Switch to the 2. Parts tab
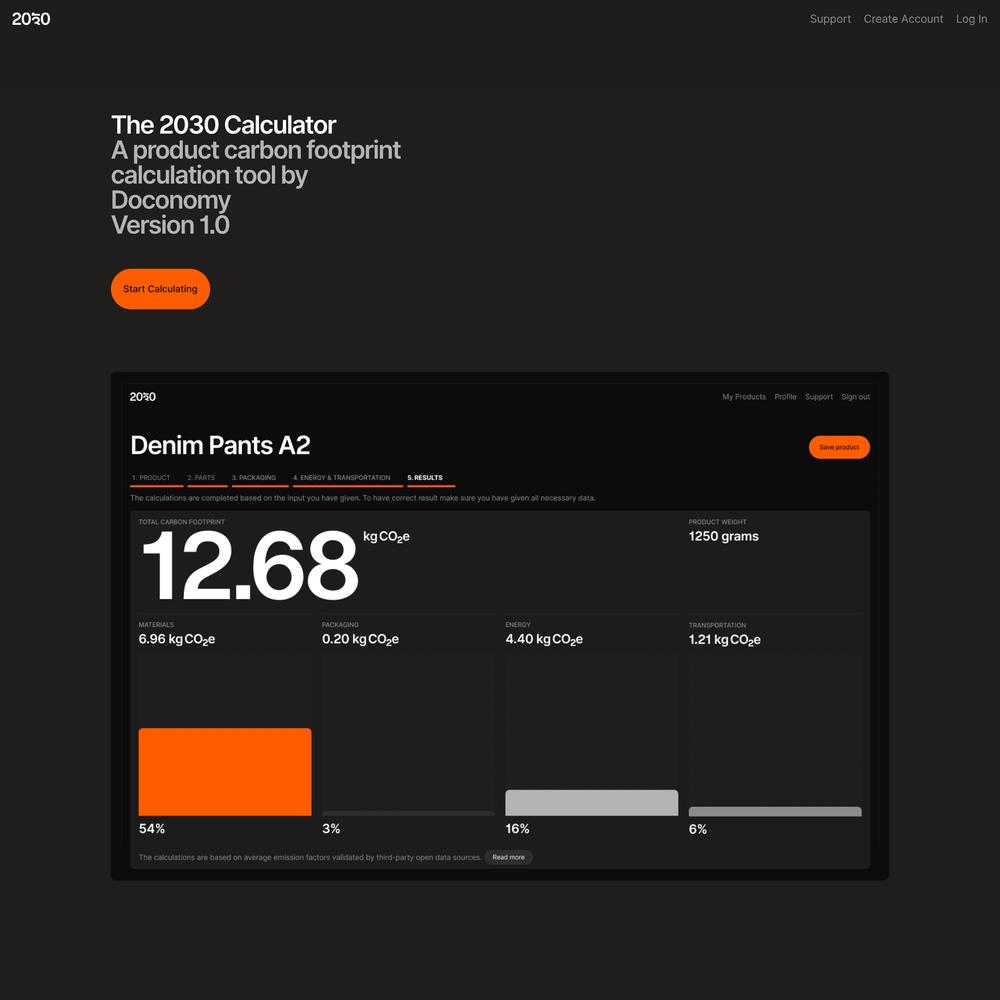Viewport: 1000px width, 1000px height. click(x=207, y=478)
